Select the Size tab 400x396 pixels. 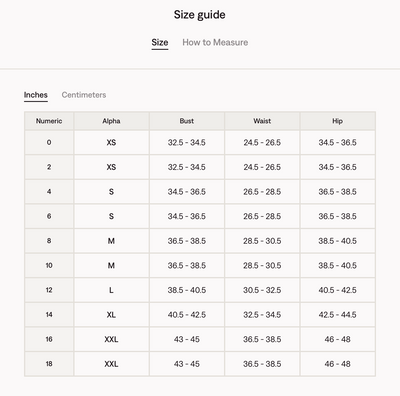point(160,42)
